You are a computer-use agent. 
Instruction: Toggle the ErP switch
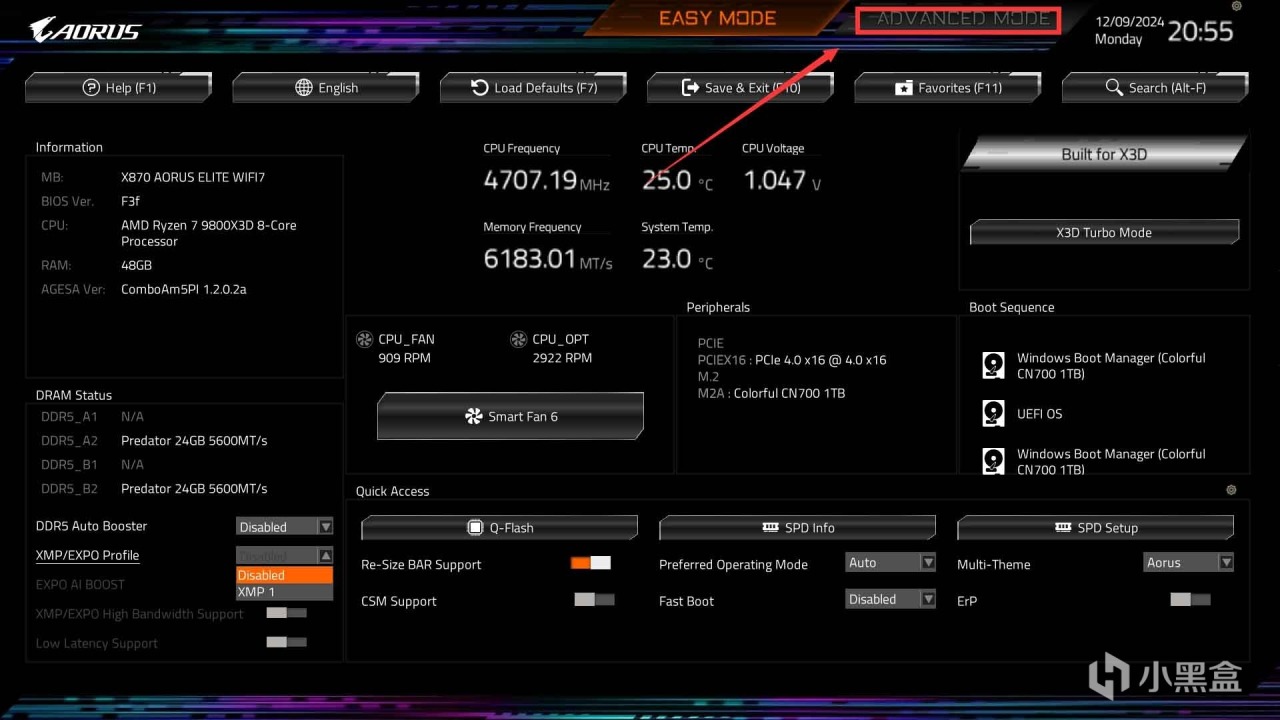[x=1190, y=600]
